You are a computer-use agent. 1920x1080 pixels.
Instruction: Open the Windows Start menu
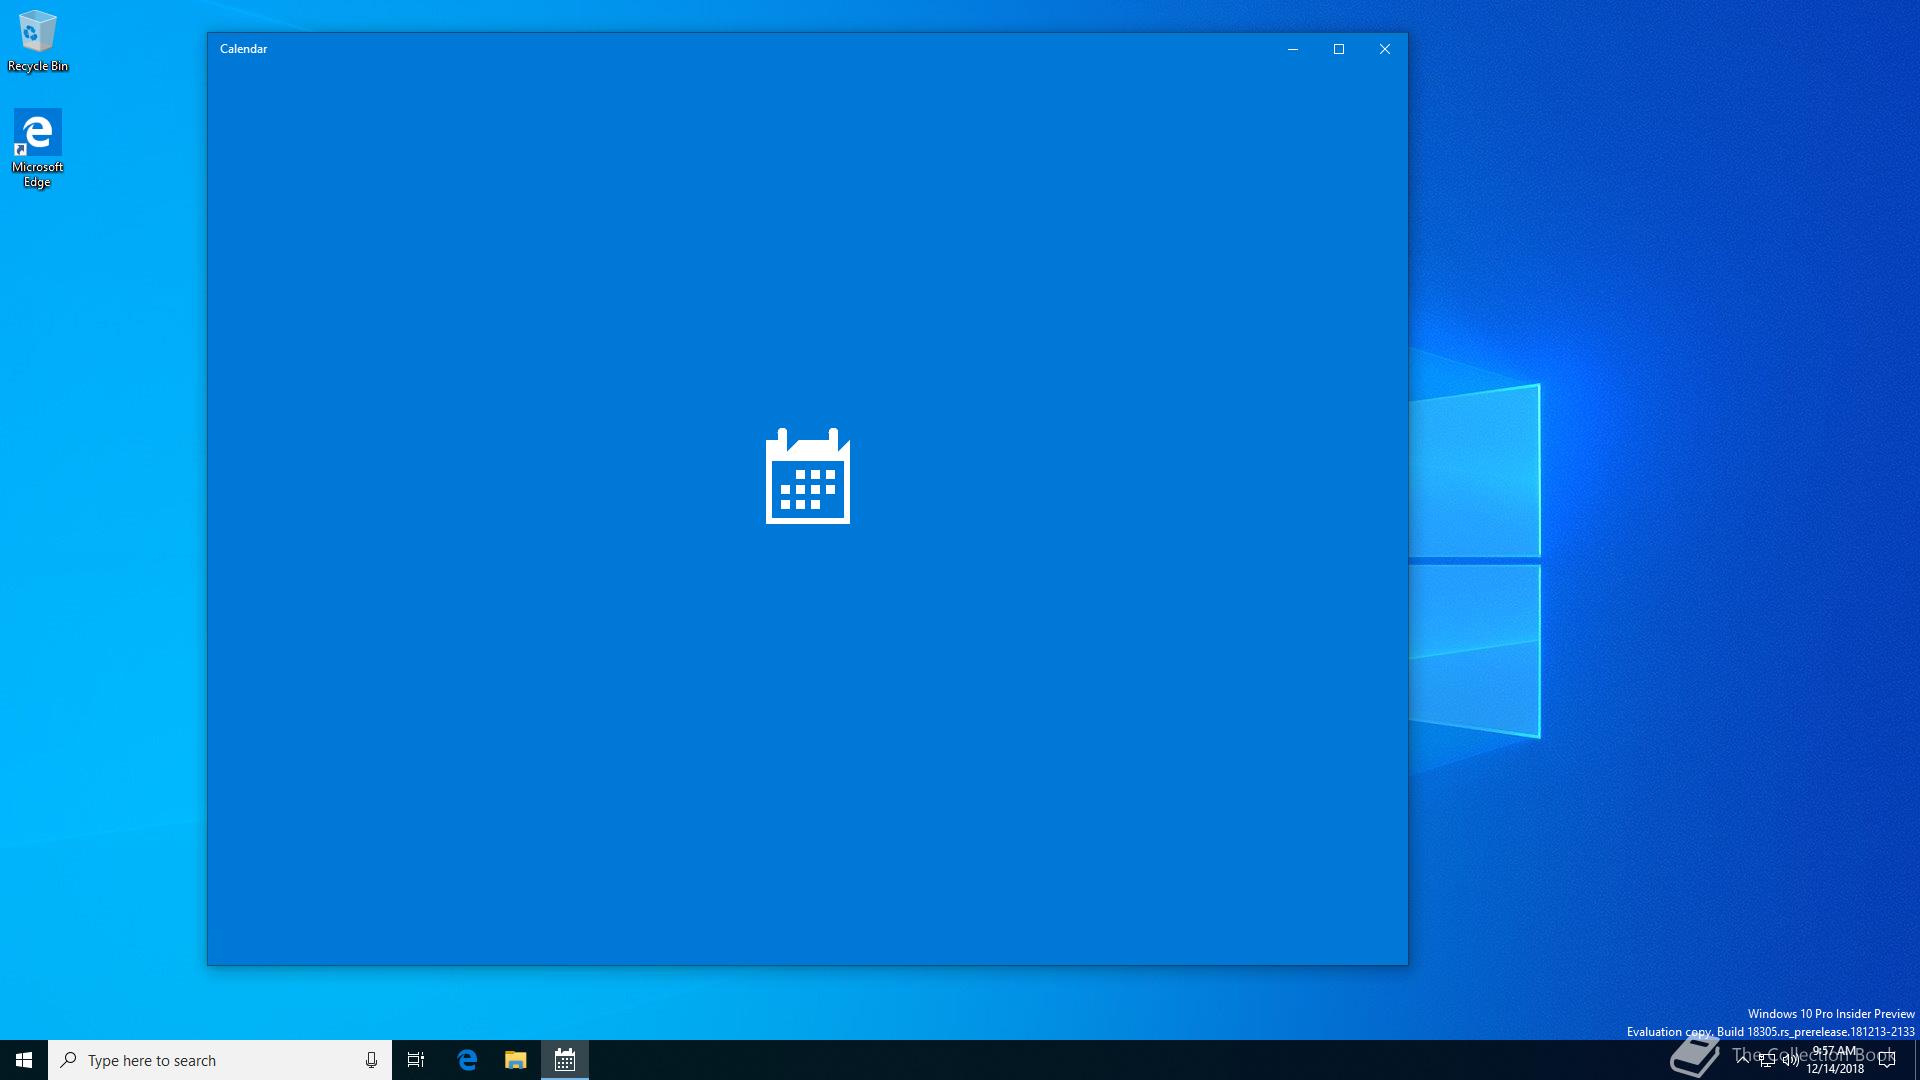coord(24,1060)
